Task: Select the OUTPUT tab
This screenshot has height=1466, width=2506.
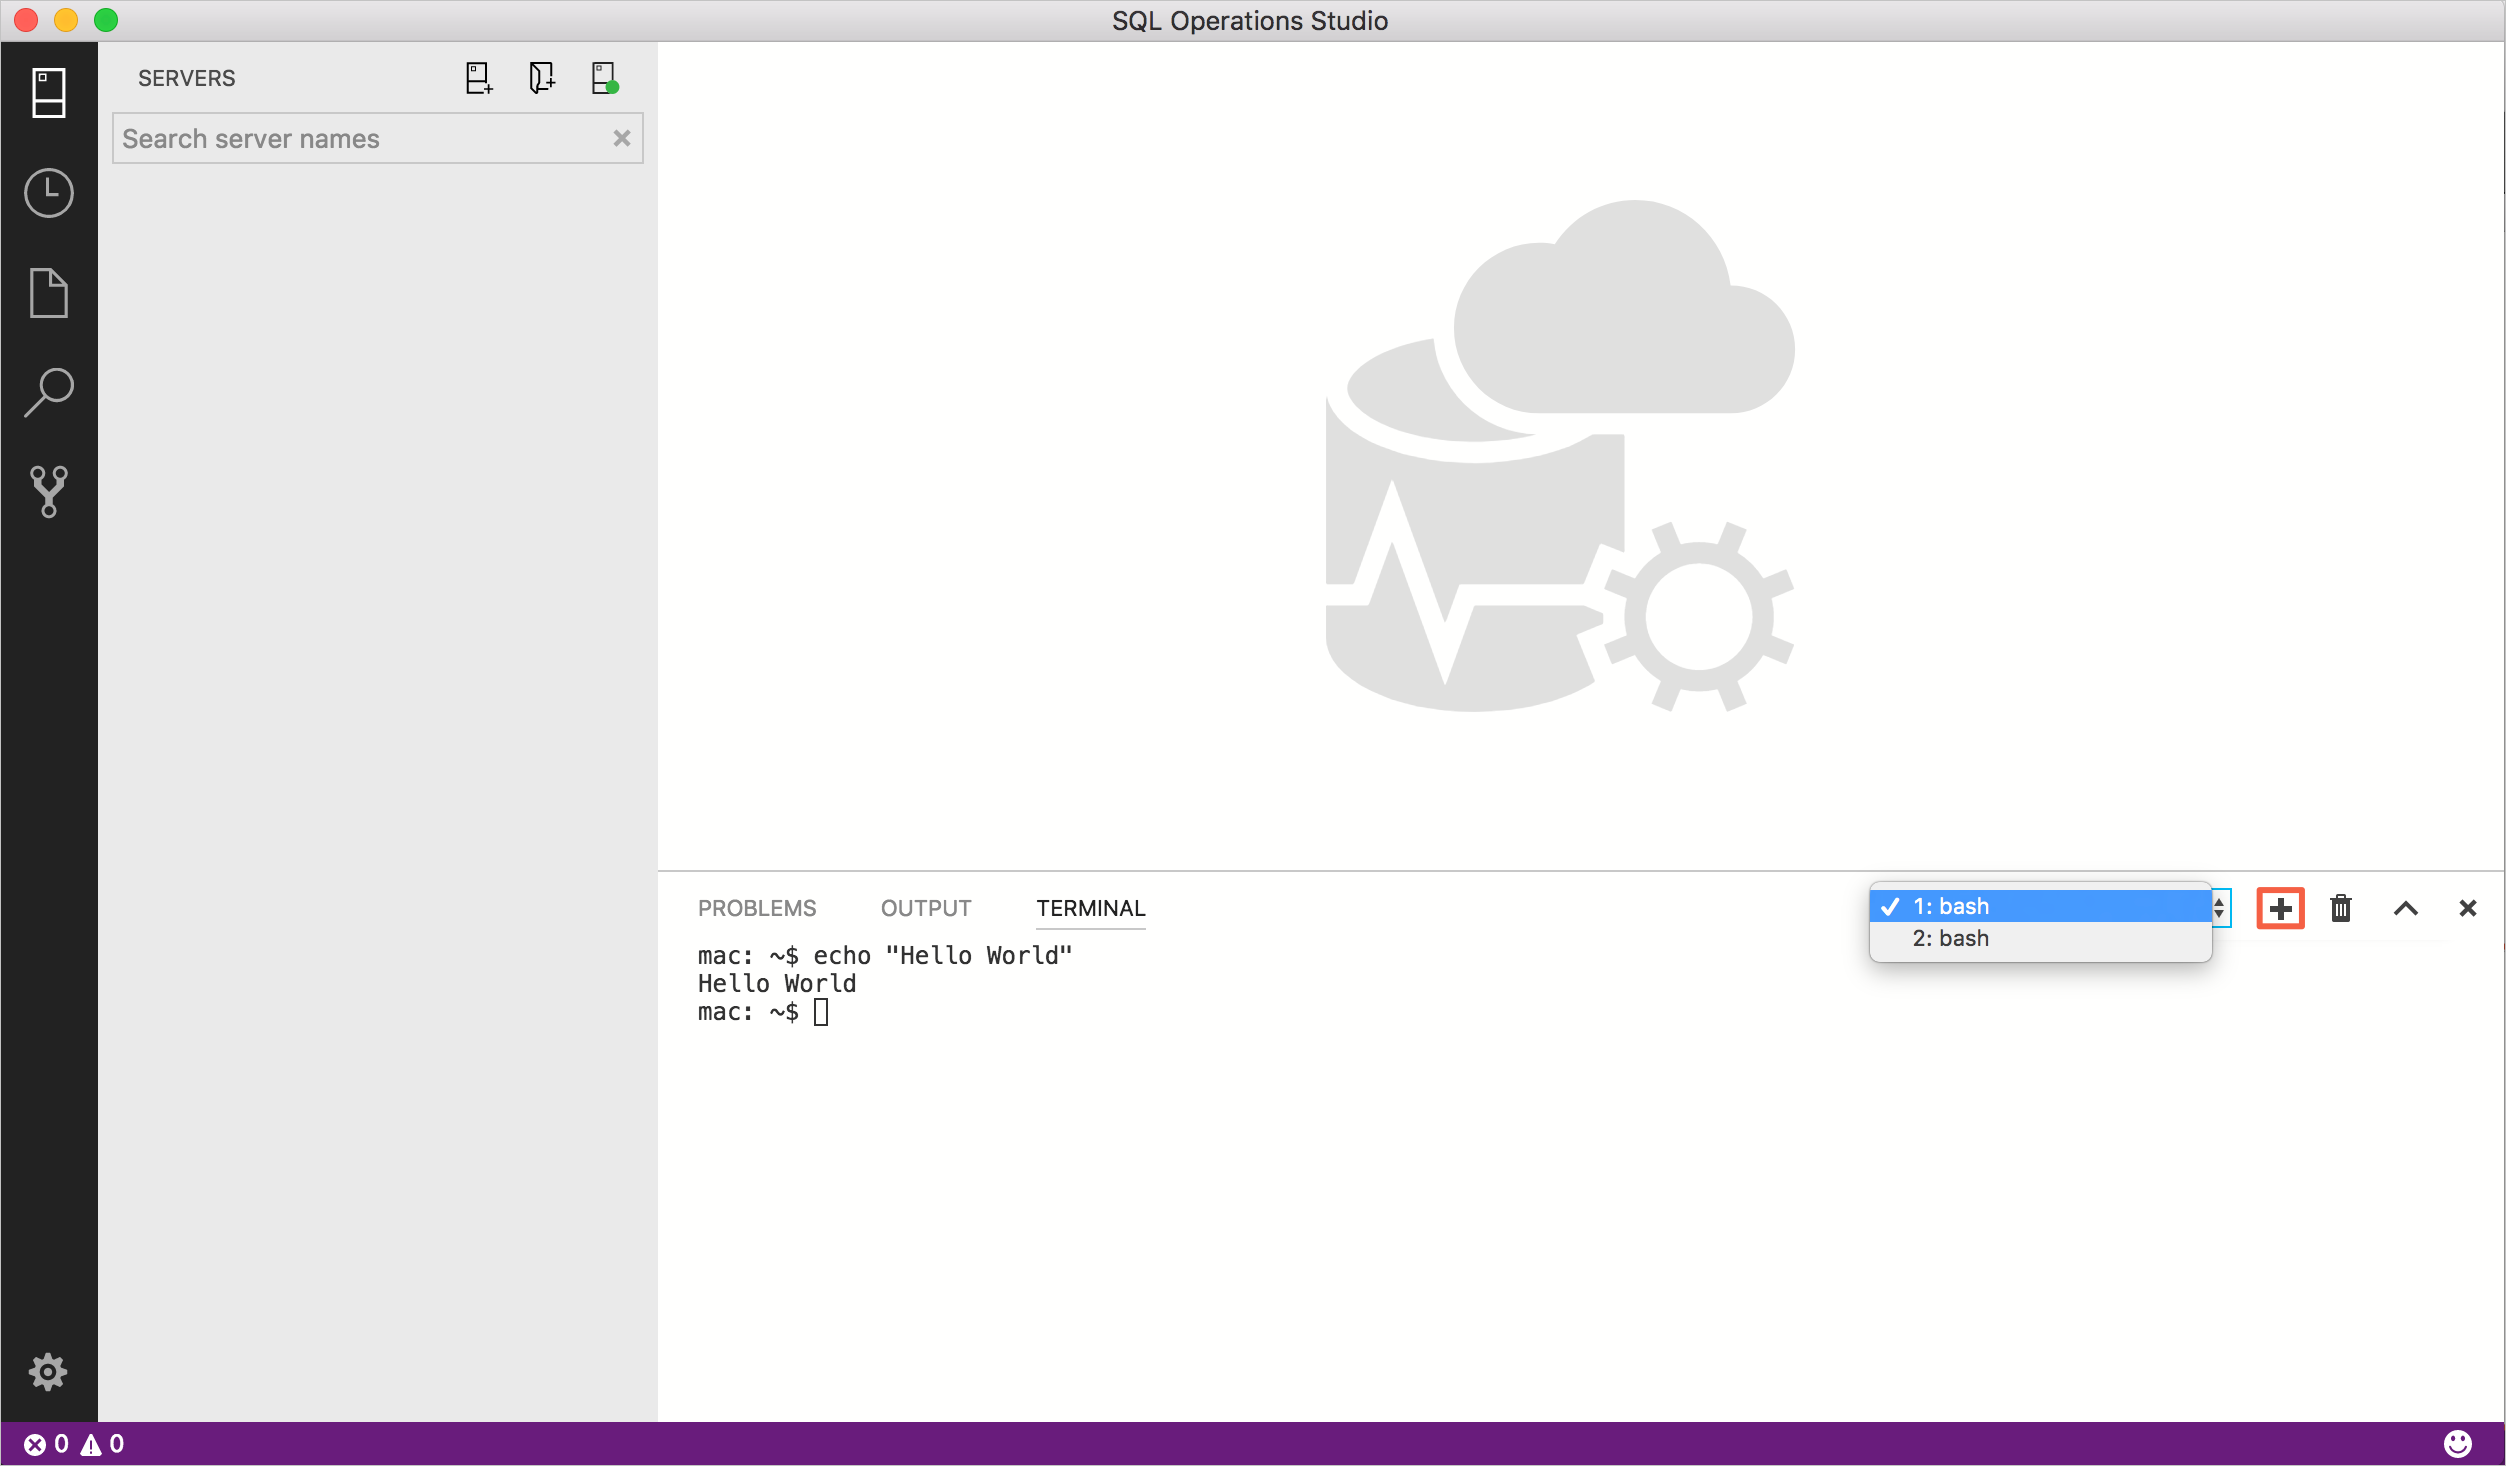Action: click(x=925, y=908)
